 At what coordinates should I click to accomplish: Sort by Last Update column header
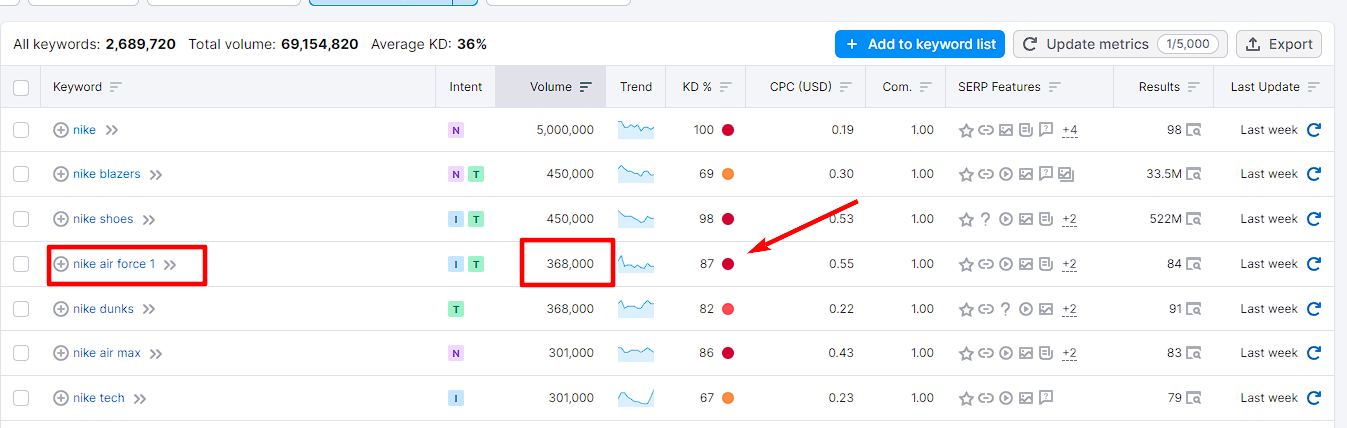tap(1275, 87)
